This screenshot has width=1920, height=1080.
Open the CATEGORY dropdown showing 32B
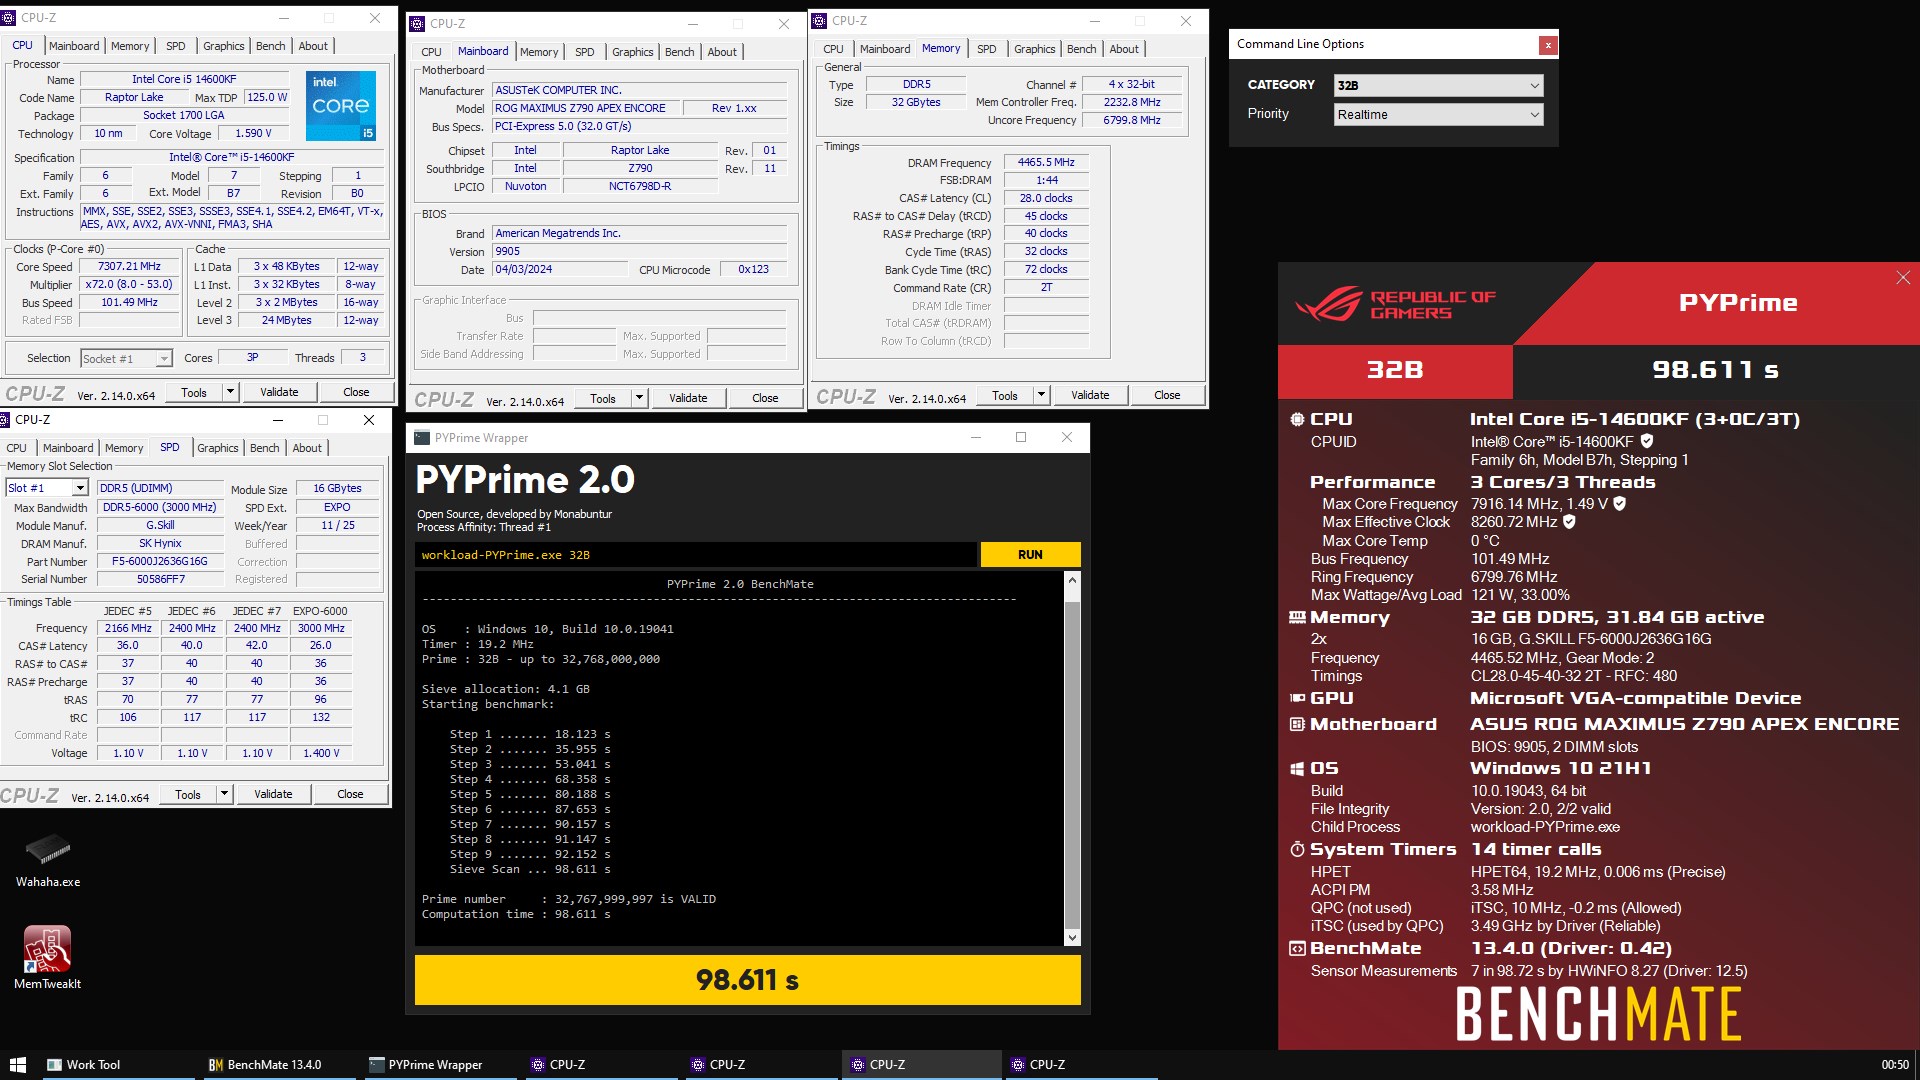[1439, 86]
